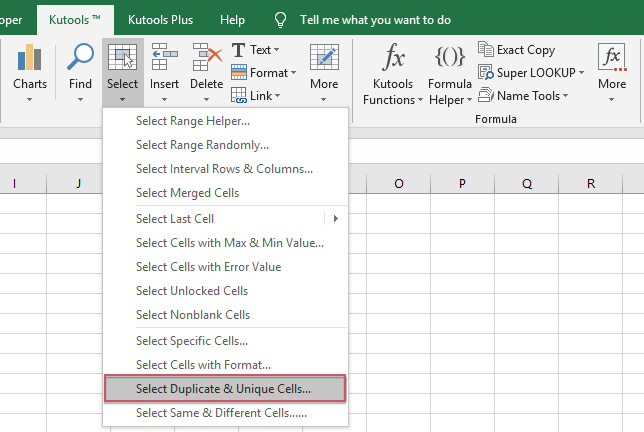The width and height of the screenshot is (644, 432).
Task: Expand the Text dropdown
Action: pyautogui.click(x=276, y=50)
